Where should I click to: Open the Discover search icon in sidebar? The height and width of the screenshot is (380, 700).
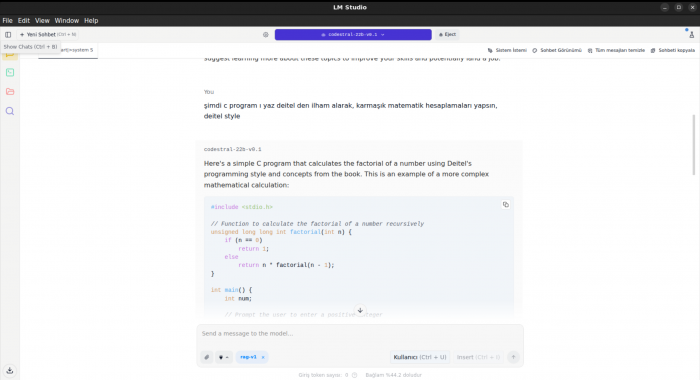pyautogui.click(x=10, y=111)
